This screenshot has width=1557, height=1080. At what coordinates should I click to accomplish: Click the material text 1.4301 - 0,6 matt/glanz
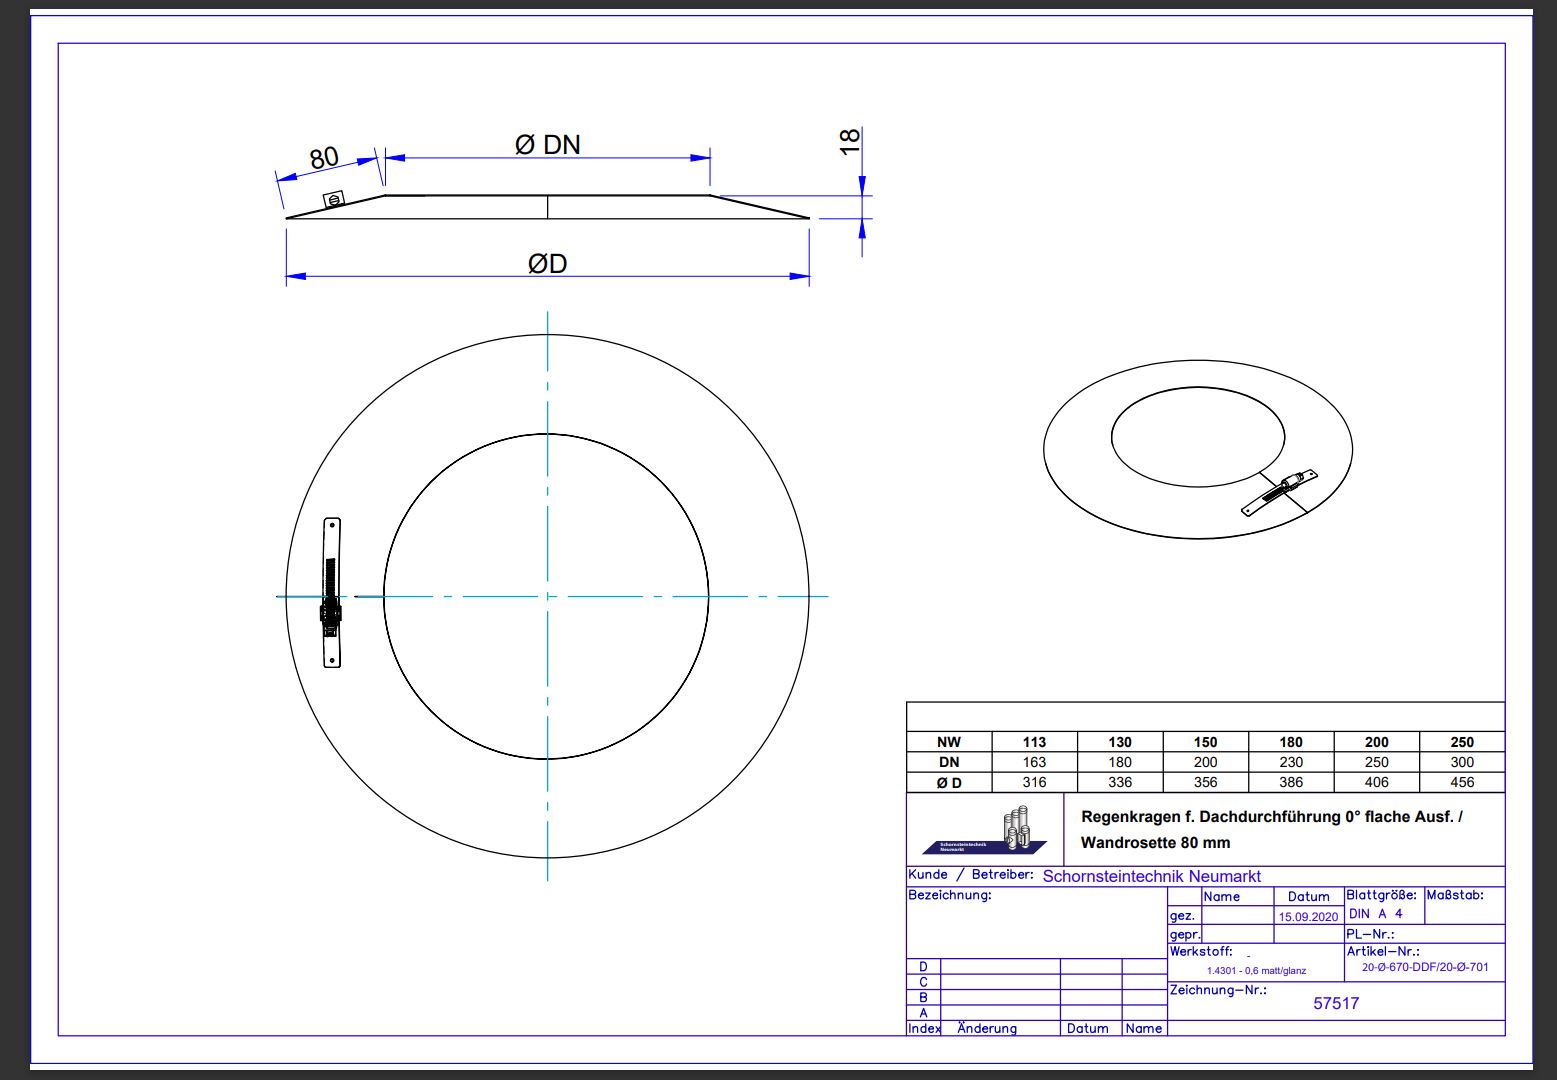[1256, 970]
